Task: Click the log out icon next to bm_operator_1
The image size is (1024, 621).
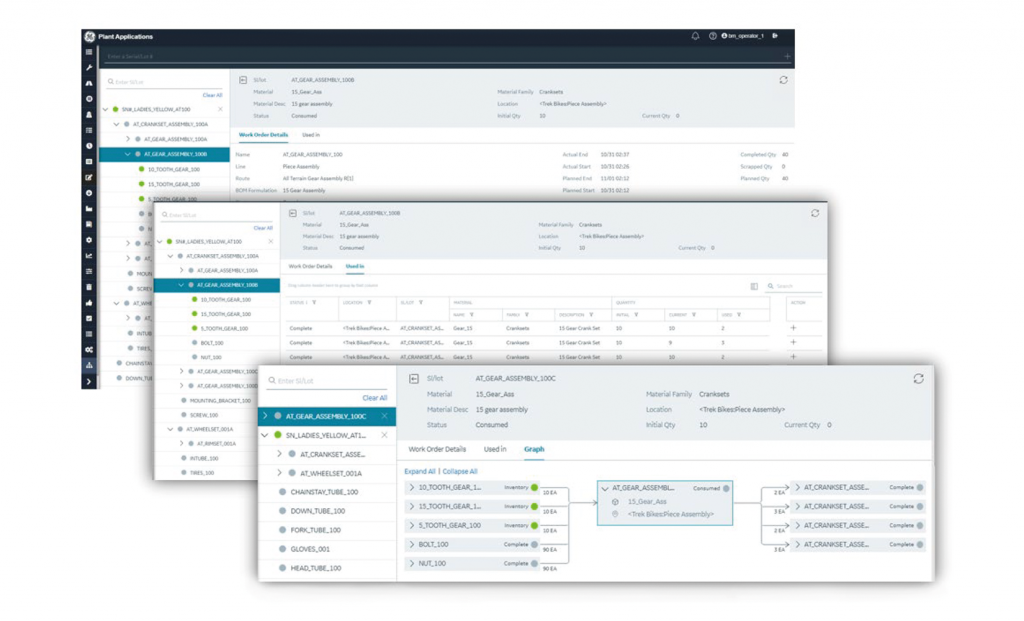Action: point(775,36)
